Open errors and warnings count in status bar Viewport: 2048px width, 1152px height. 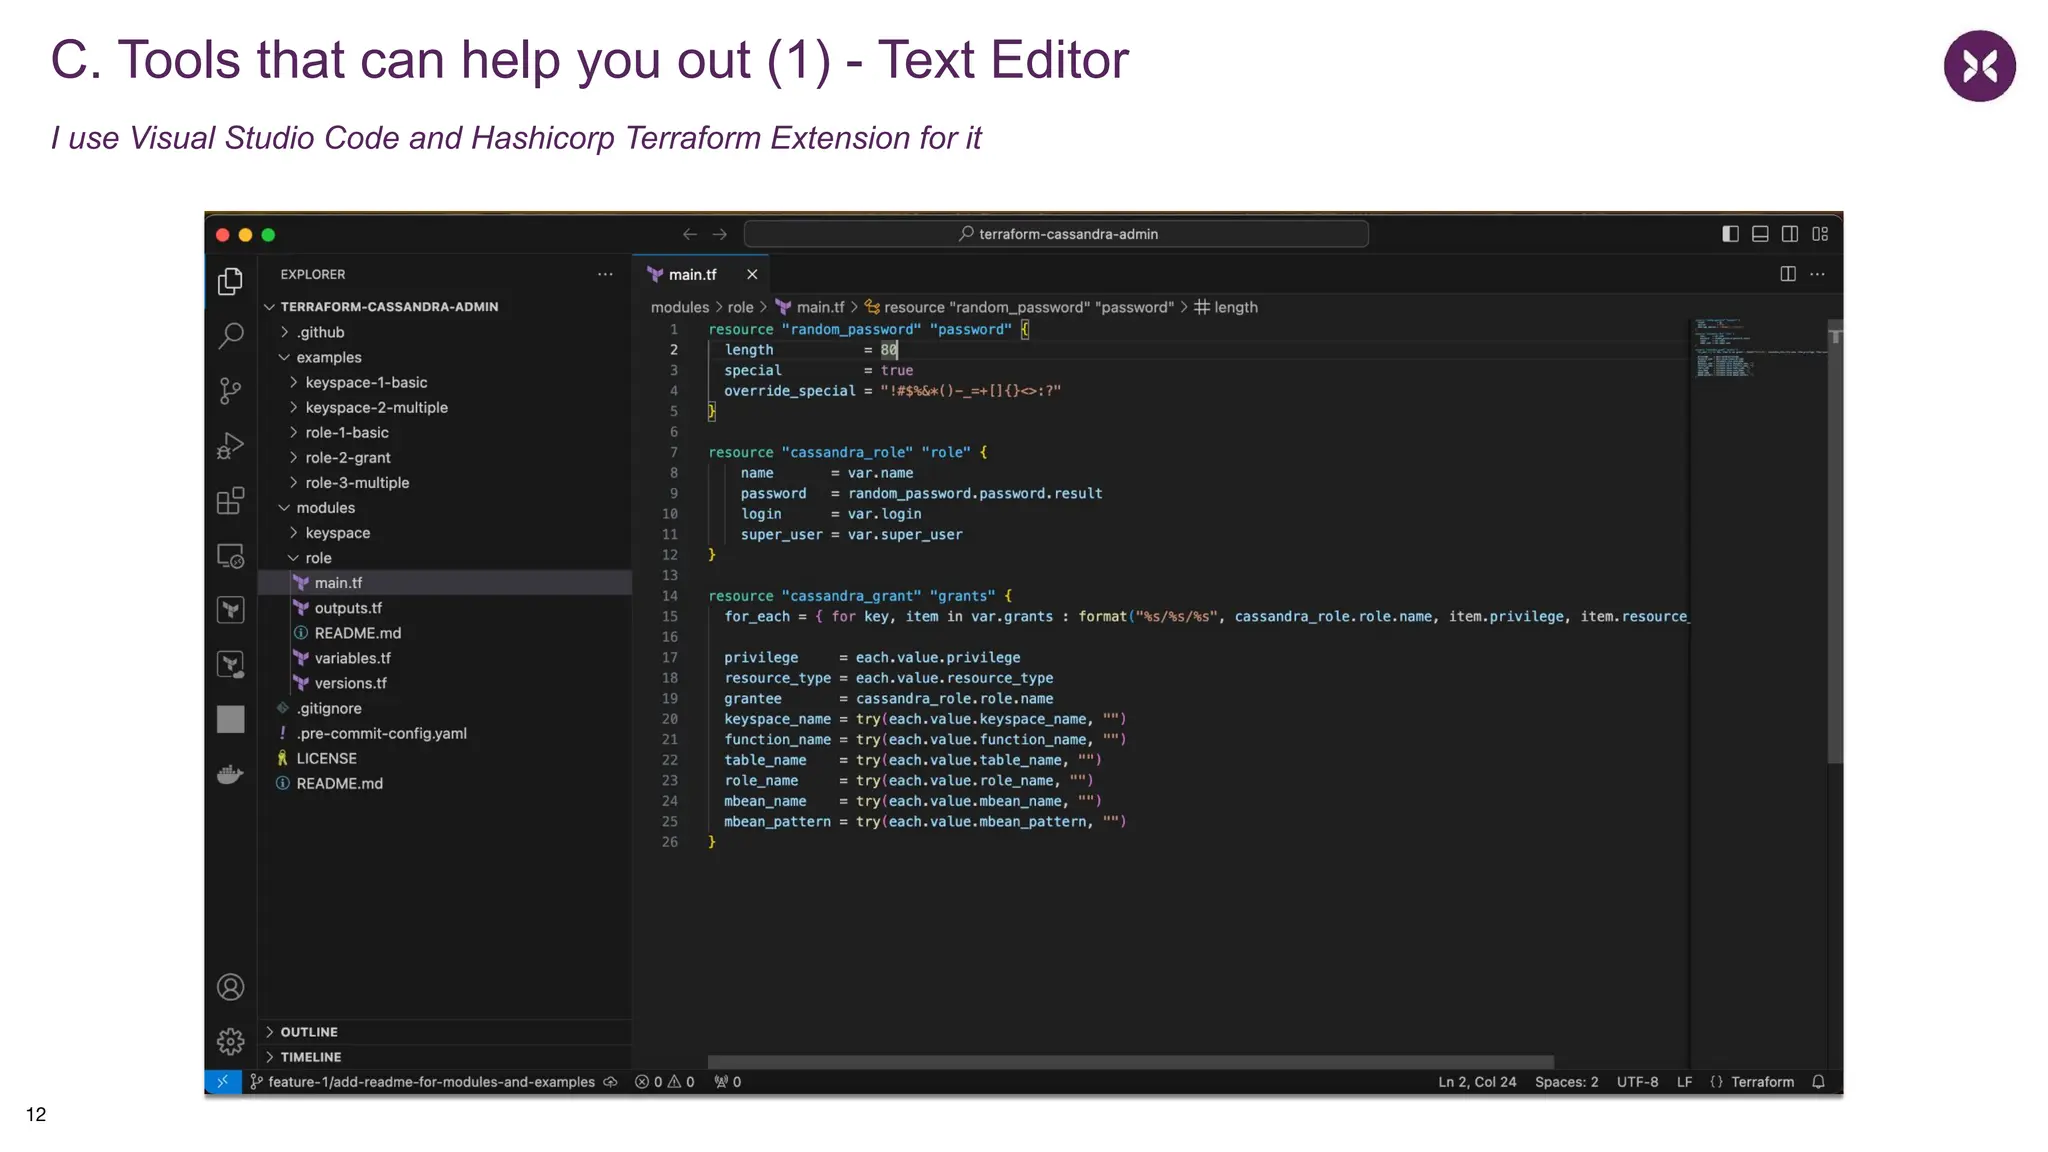click(x=665, y=1082)
